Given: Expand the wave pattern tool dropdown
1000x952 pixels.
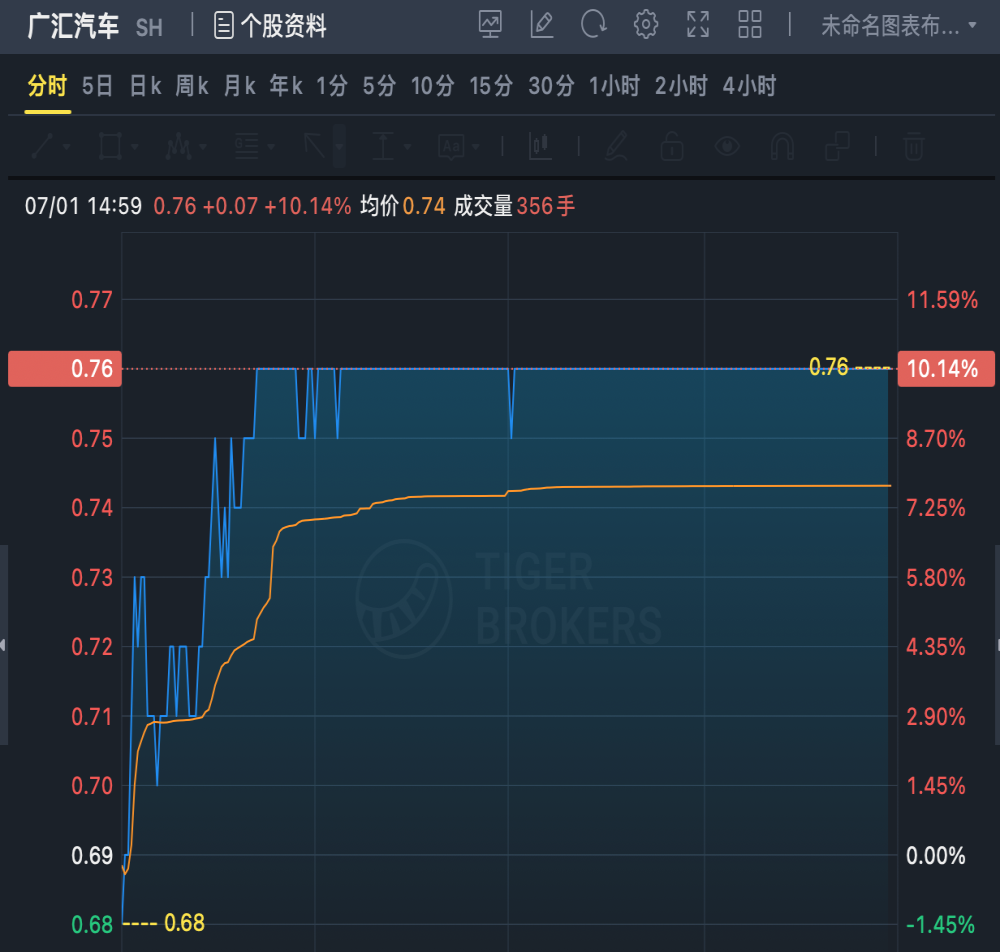Looking at the screenshot, I should (203, 147).
